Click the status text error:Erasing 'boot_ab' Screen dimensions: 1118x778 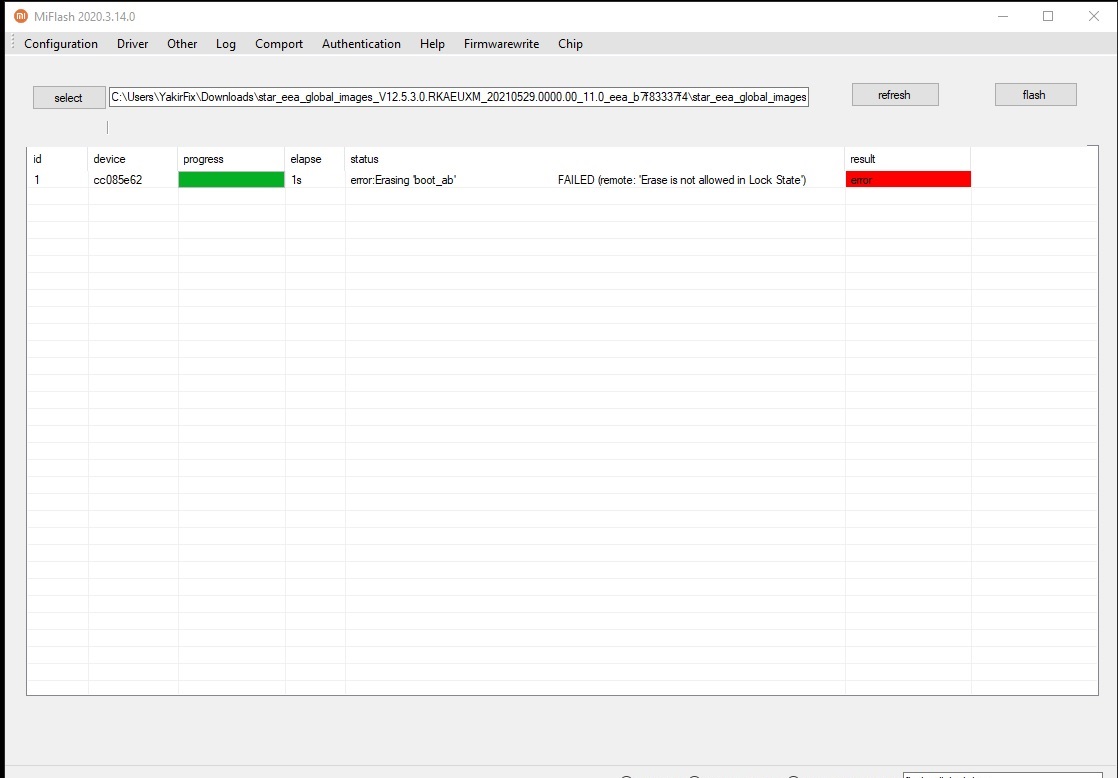(403, 180)
